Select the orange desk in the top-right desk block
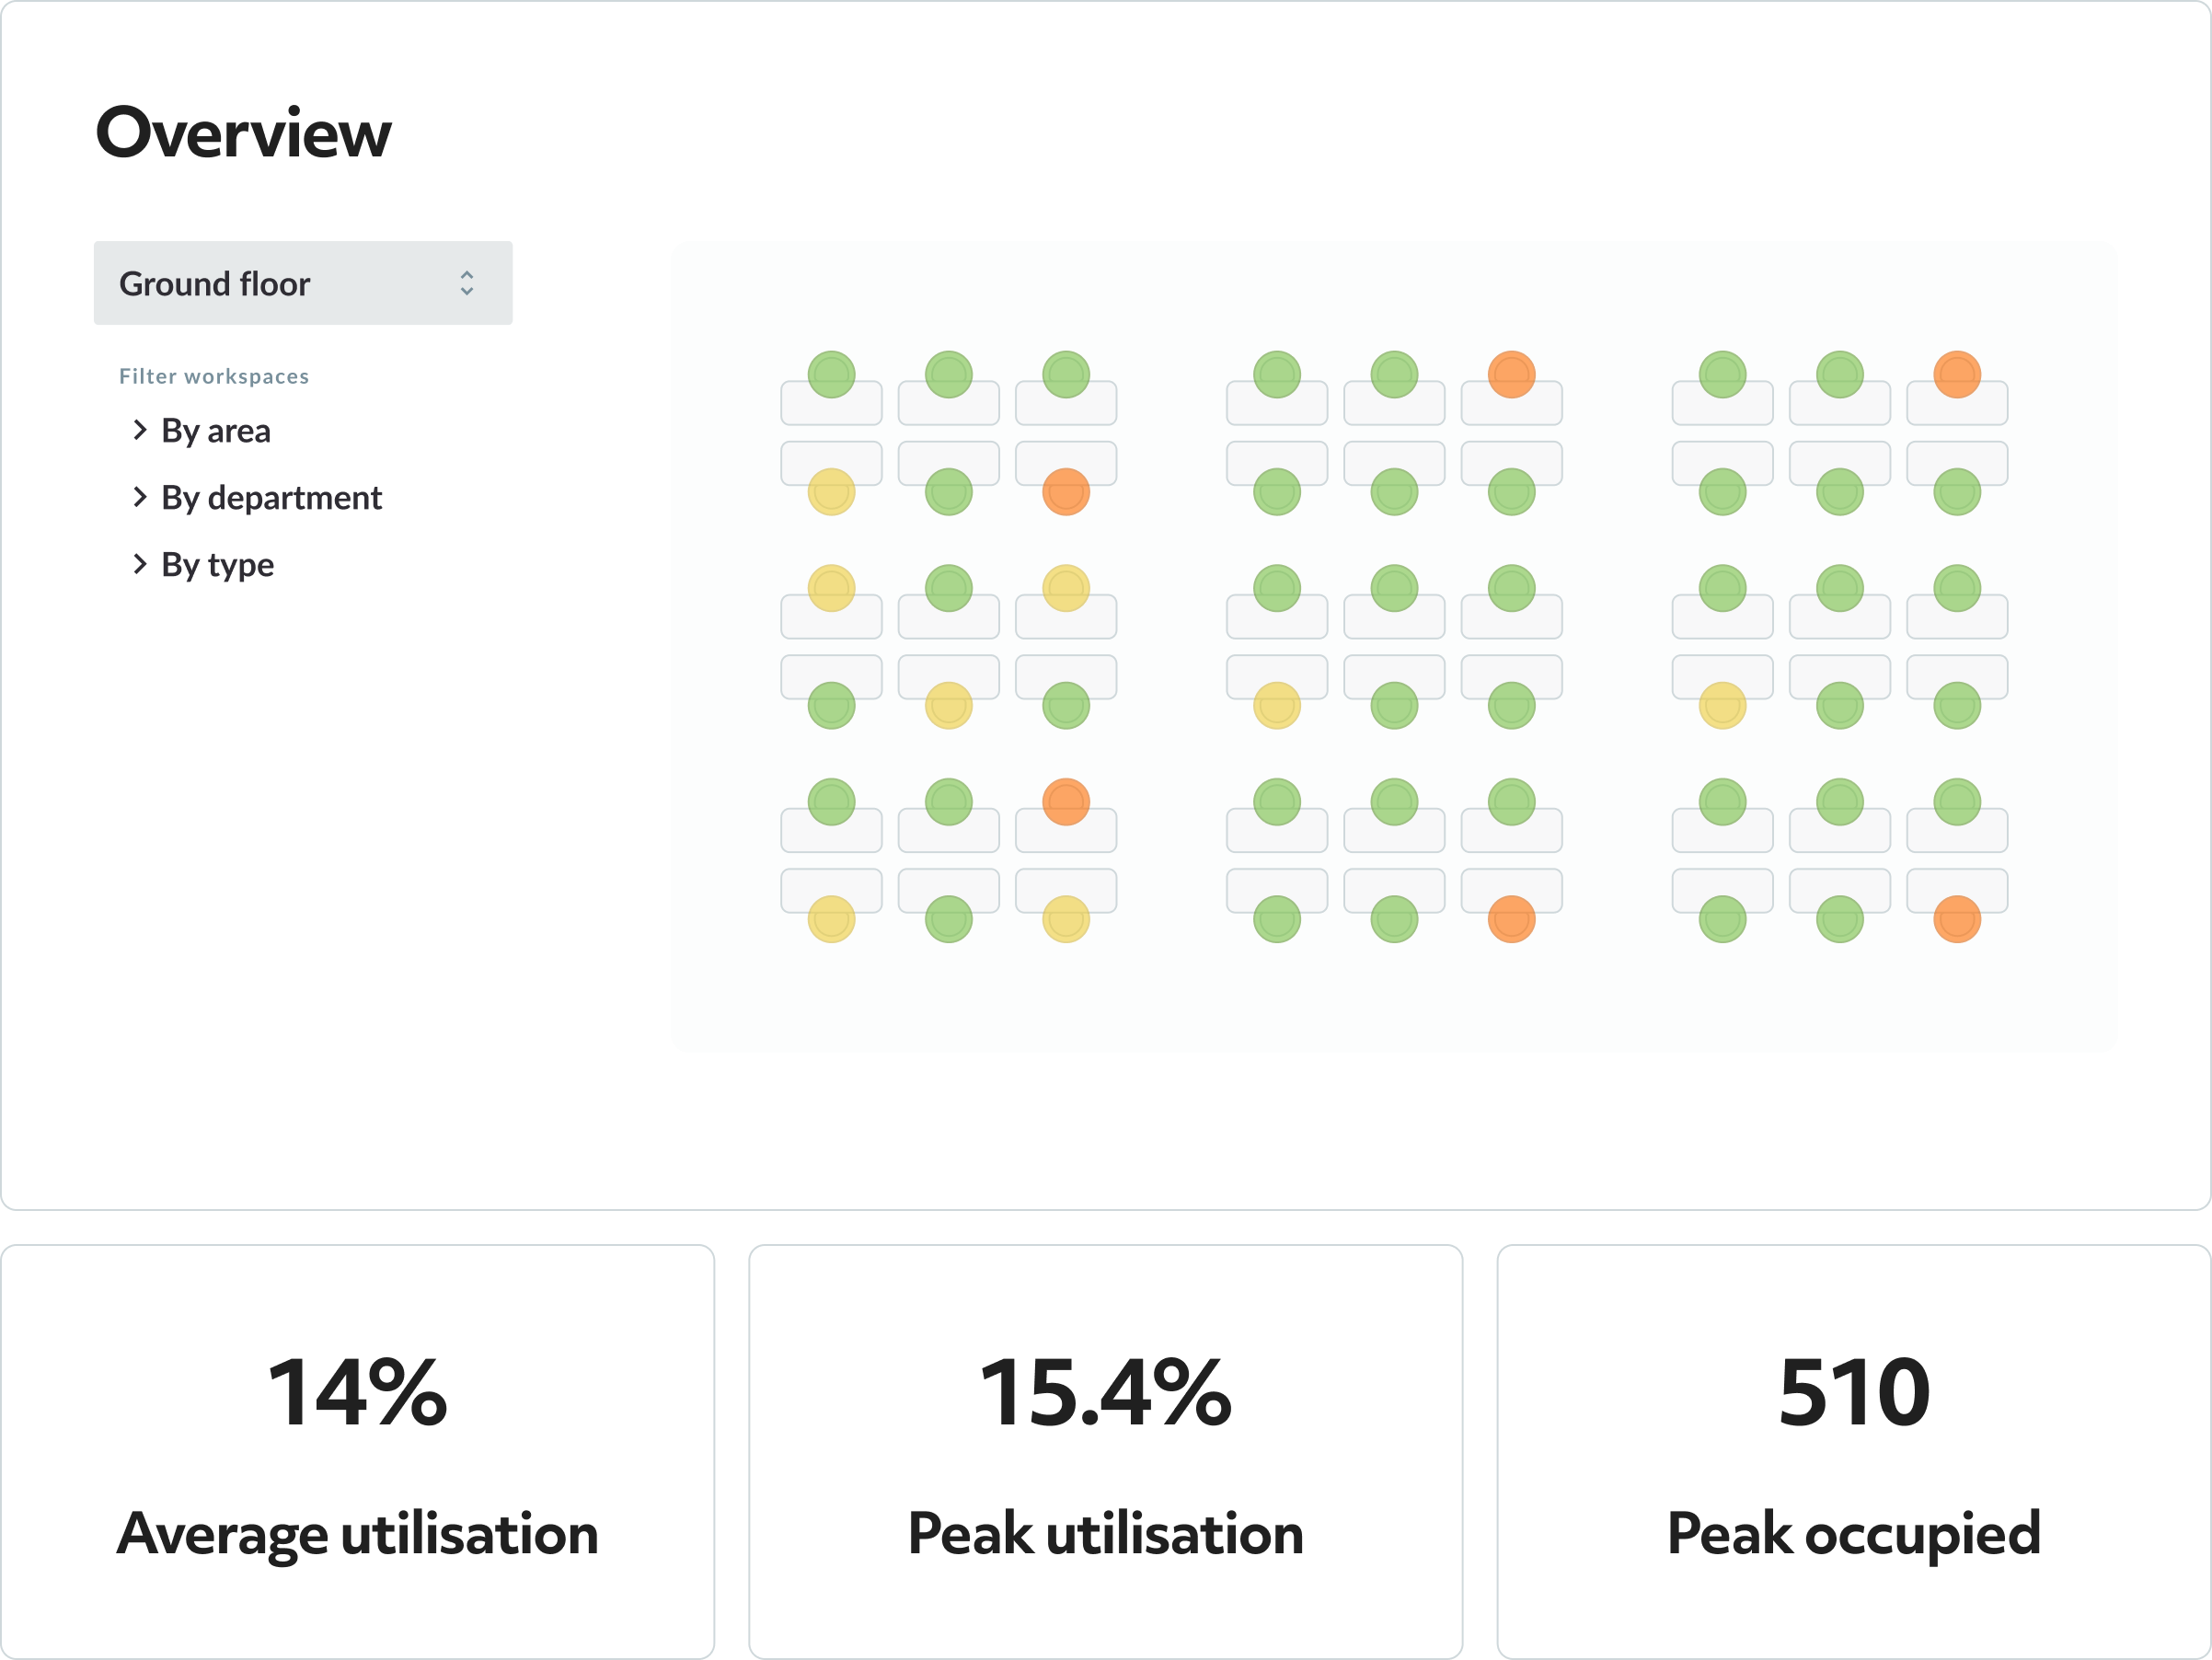The width and height of the screenshot is (2212, 1660). [x=1957, y=375]
